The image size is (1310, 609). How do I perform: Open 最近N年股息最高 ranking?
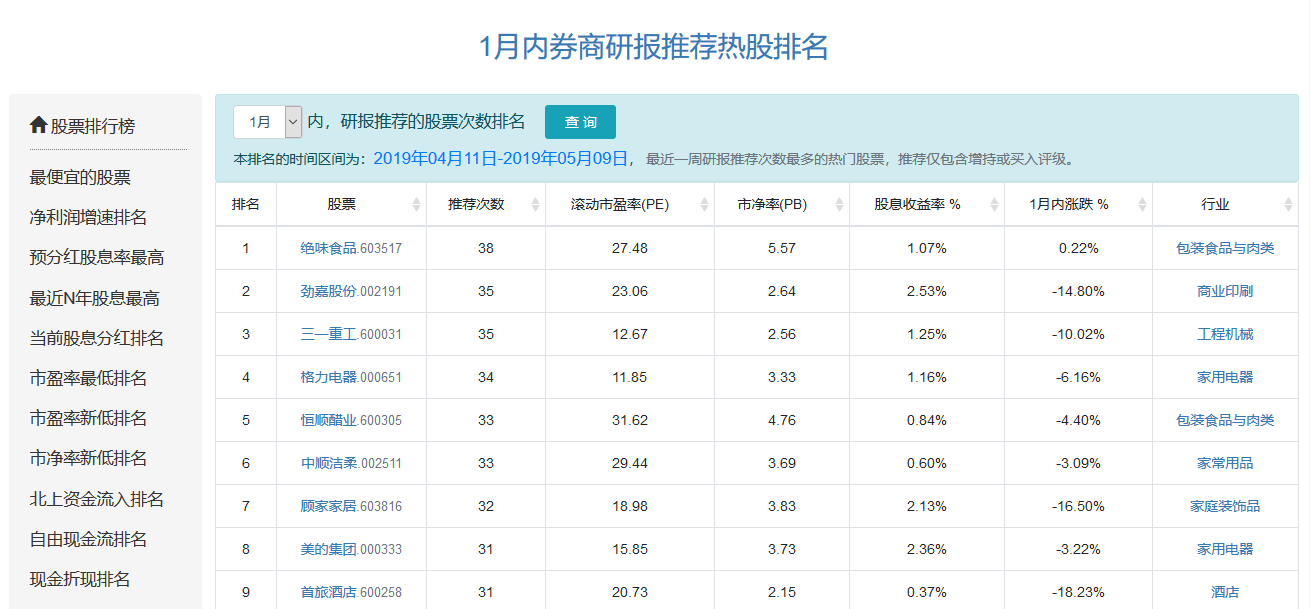point(94,298)
